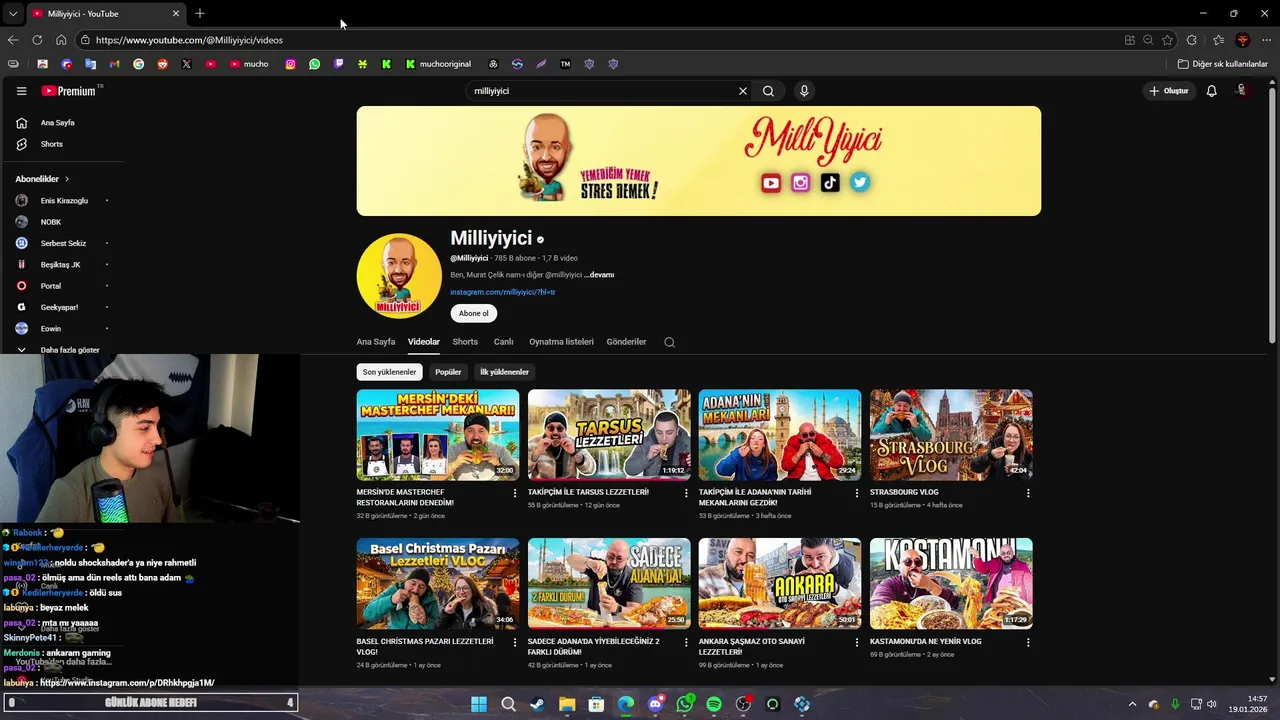Bookmark this page with star icon
Viewport: 1280px width, 720px height.
[1167, 40]
